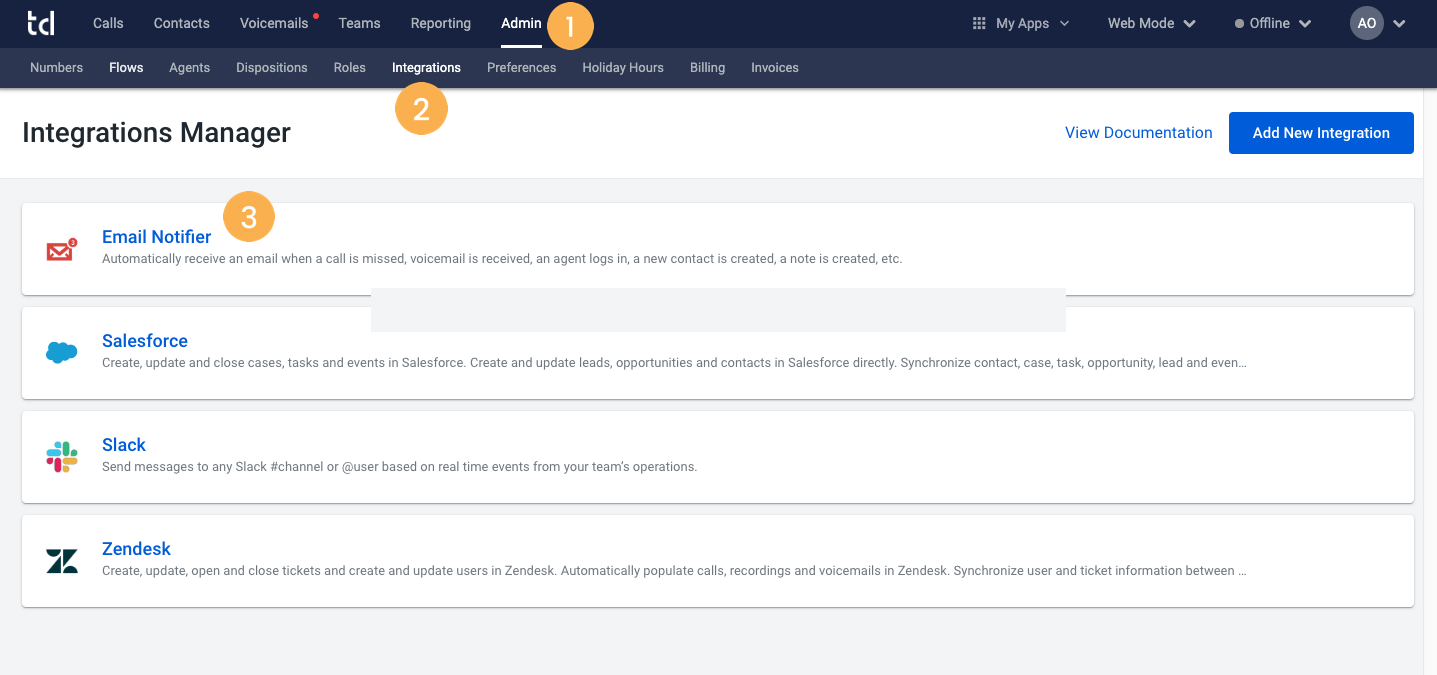Click the Offline status dot
The height and width of the screenshot is (675, 1437).
(1239, 23)
